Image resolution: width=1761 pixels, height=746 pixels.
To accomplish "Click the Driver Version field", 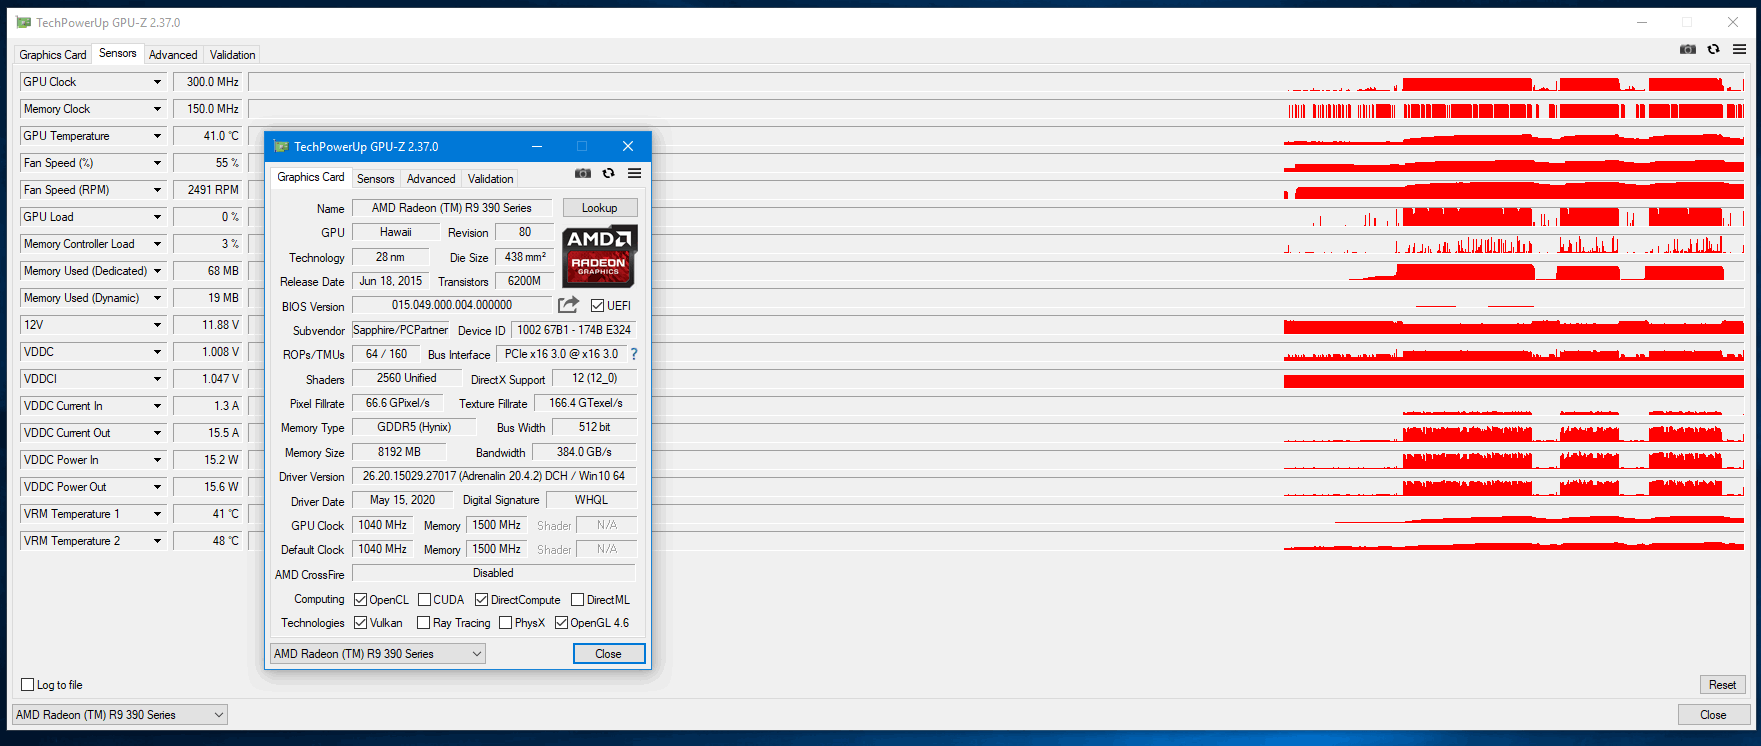I will [x=494, y=476].
